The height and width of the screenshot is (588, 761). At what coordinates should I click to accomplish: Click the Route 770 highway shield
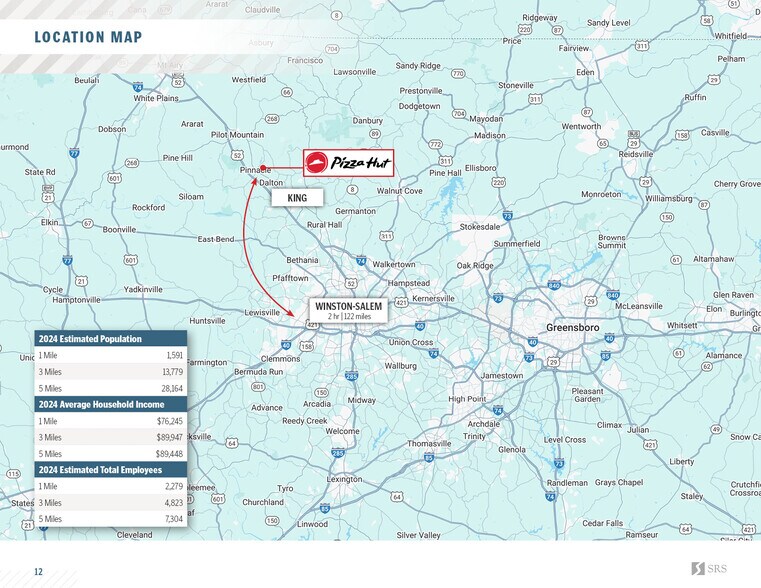[458, 74]
